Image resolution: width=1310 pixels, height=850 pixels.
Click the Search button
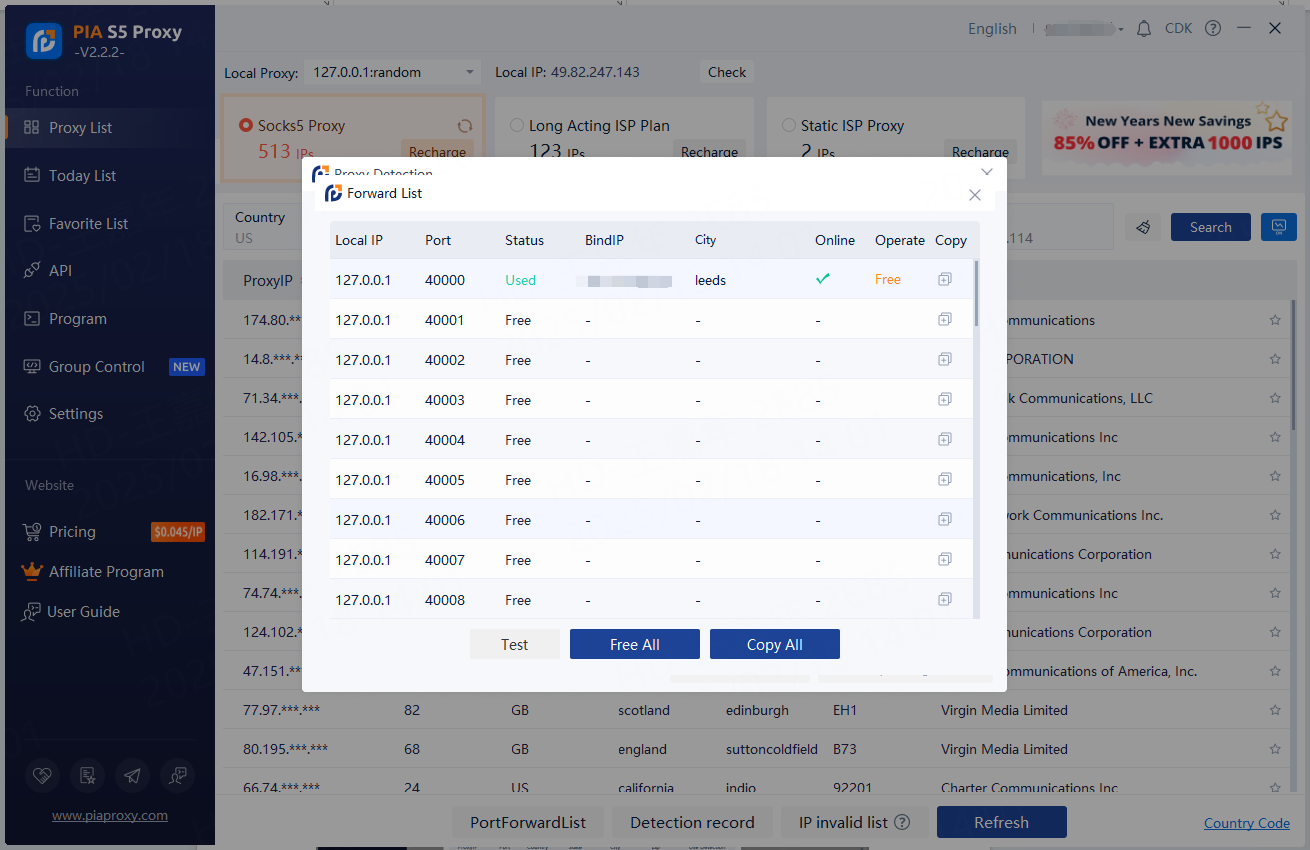click(x=1210, y=227)
